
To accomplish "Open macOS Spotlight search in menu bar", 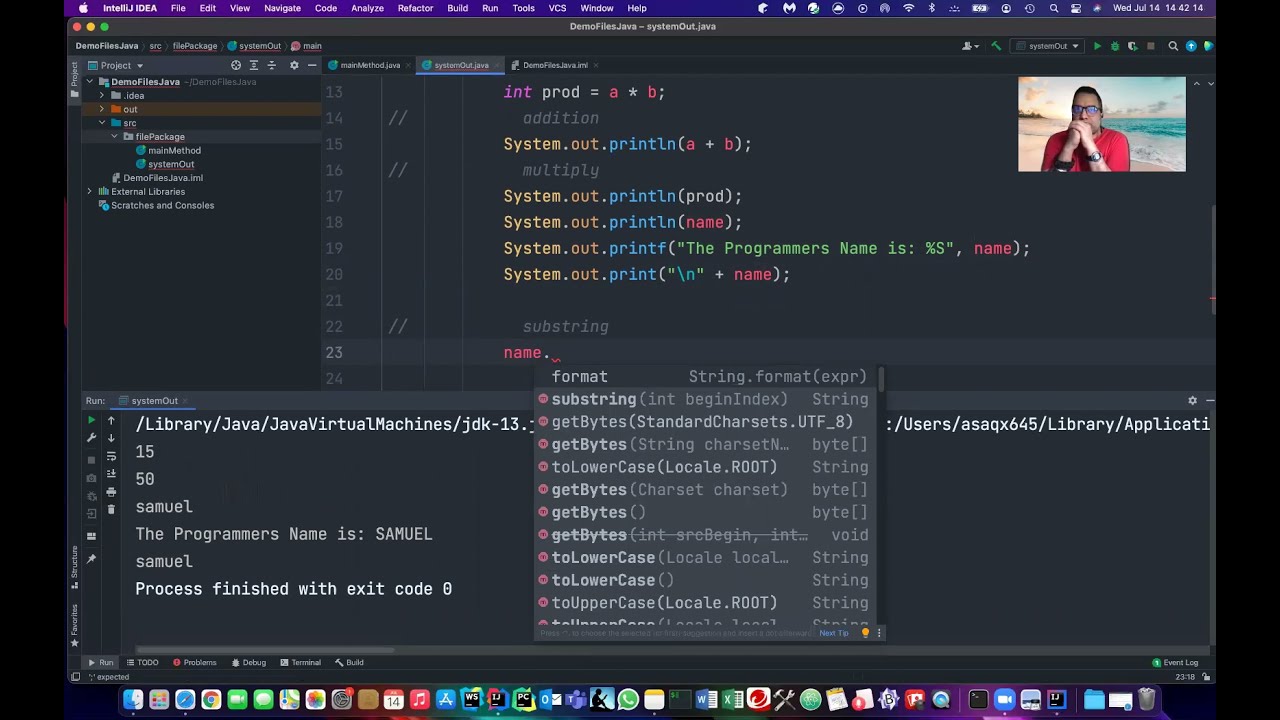I will click(1054, 8).
